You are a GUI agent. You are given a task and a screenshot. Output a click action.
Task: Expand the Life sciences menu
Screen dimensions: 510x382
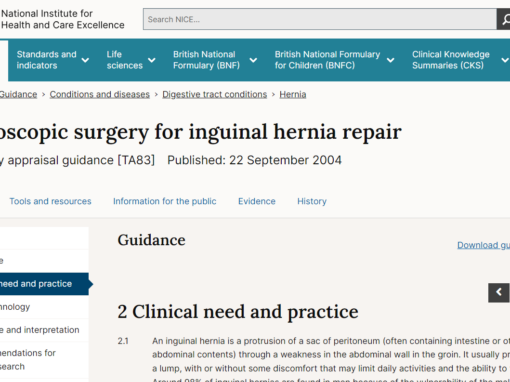(x=131, y=60)
